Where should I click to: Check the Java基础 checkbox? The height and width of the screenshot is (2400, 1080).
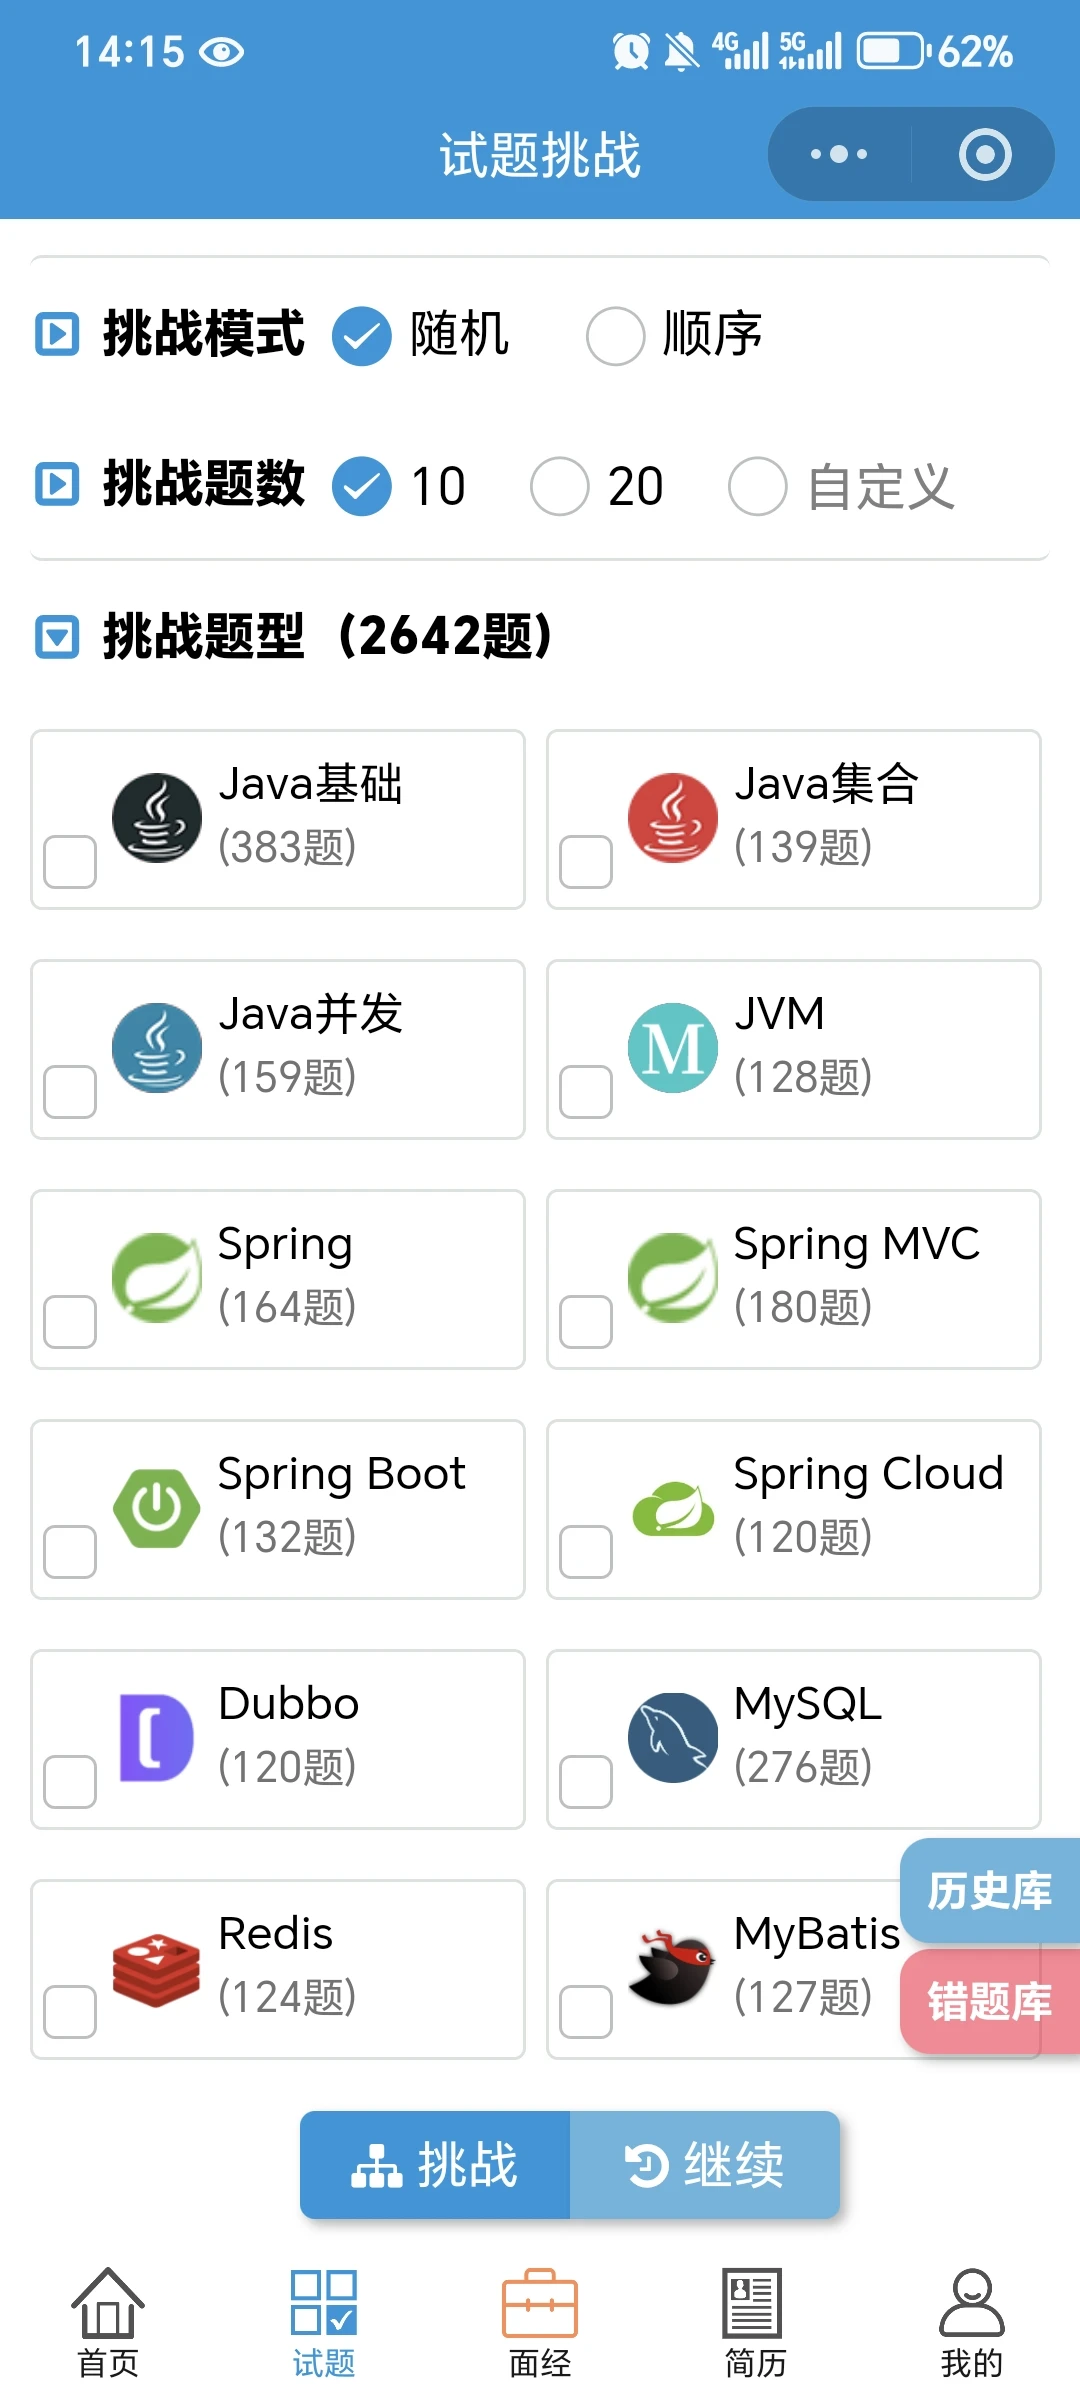[x=70, y=862]
